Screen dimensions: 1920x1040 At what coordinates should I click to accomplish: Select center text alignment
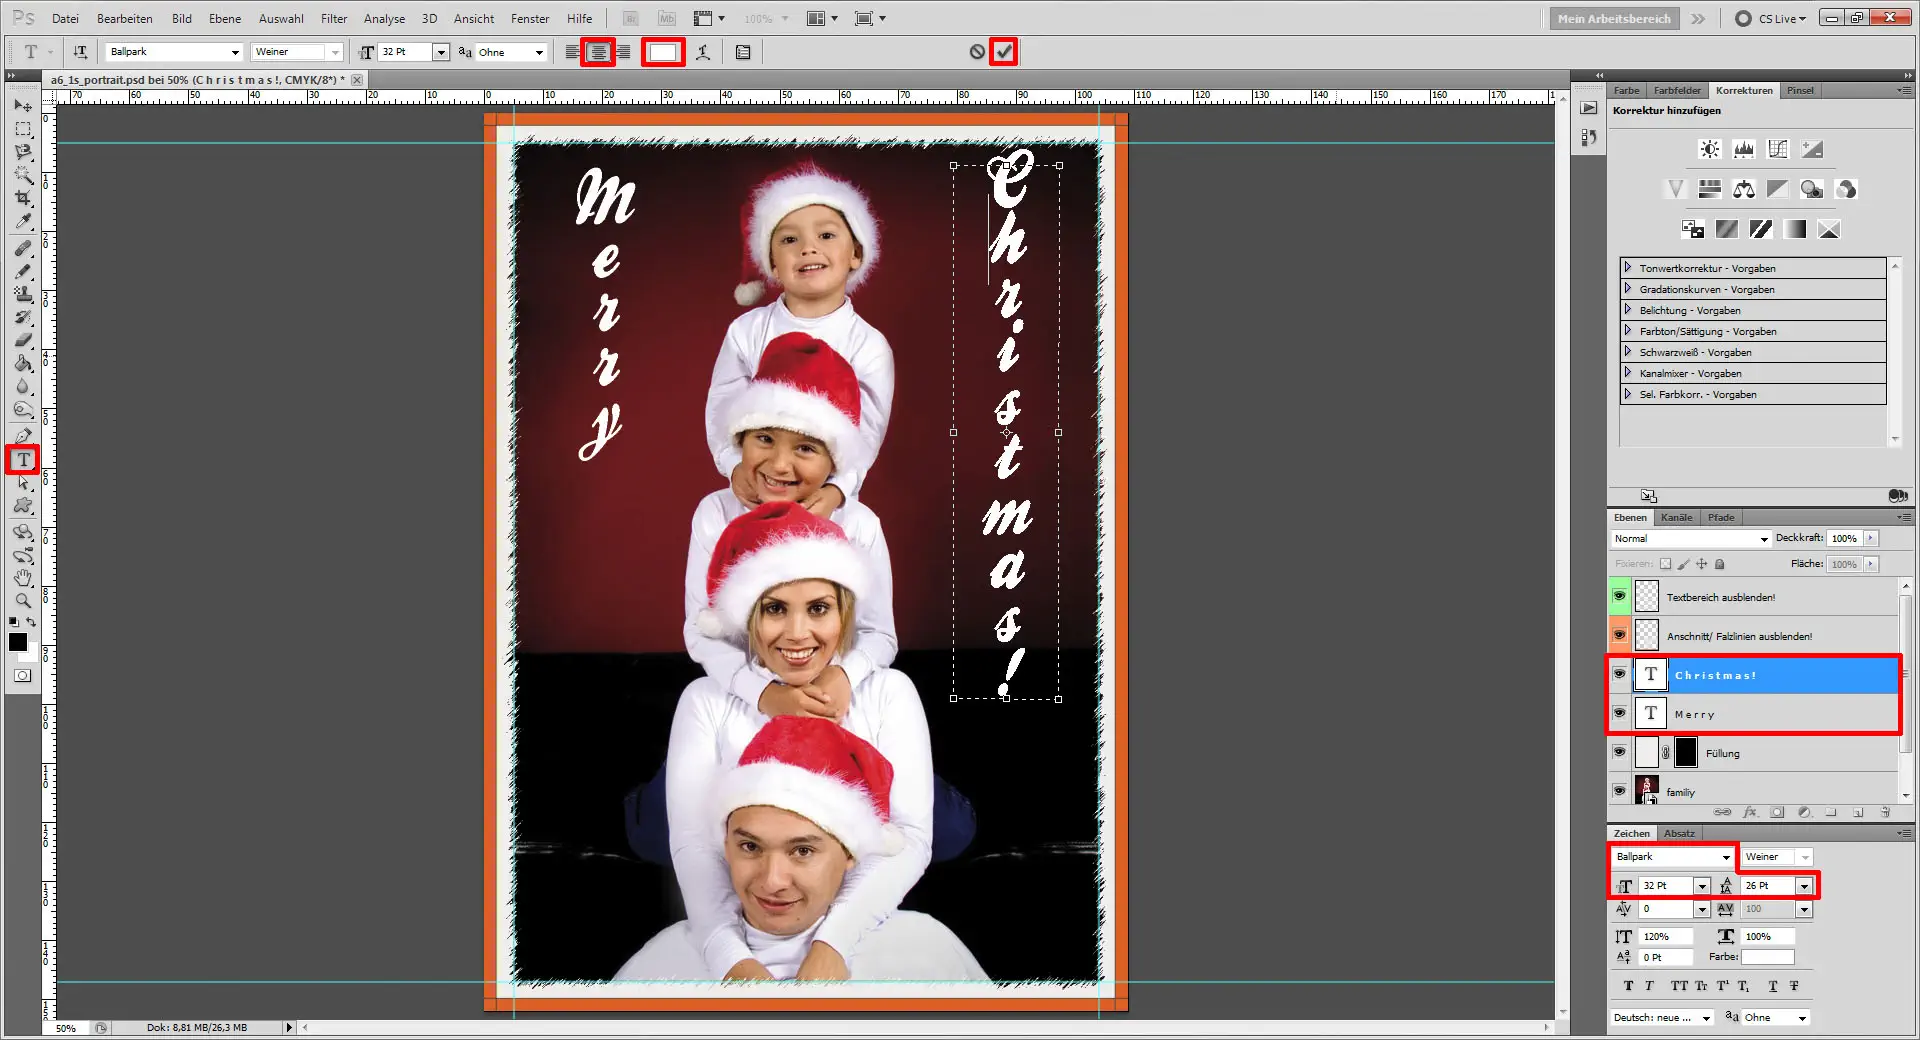(x=598, y=52)
